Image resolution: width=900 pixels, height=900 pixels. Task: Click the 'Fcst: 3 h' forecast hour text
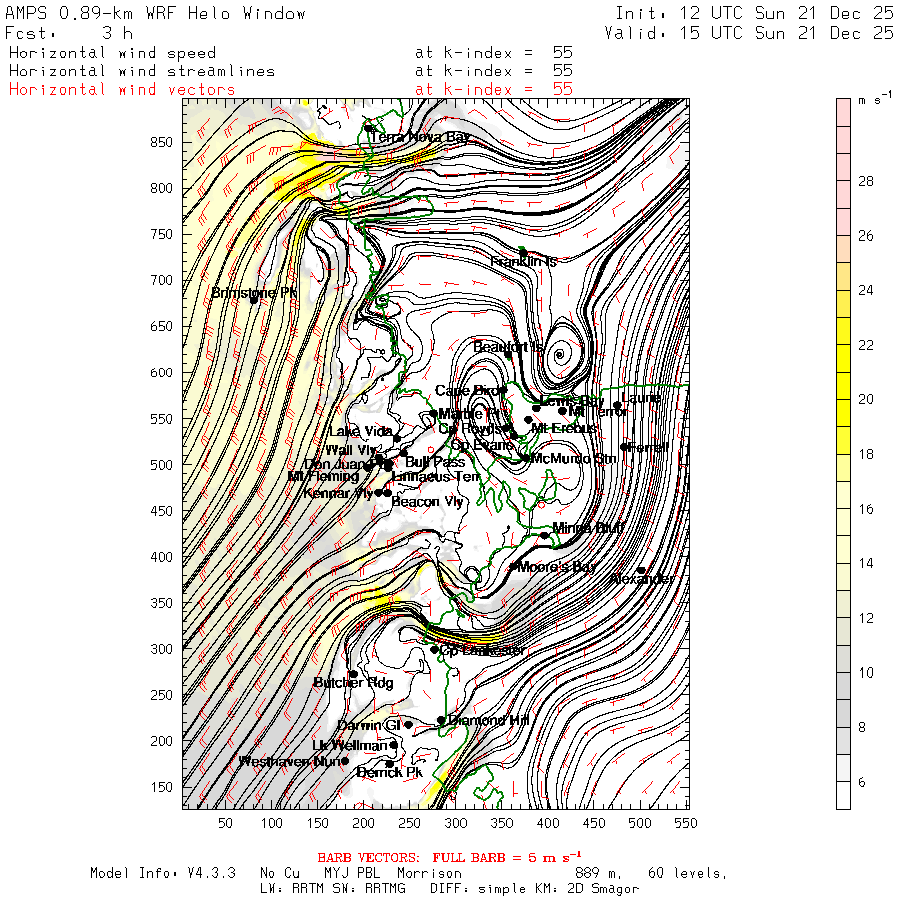[69, 33]
